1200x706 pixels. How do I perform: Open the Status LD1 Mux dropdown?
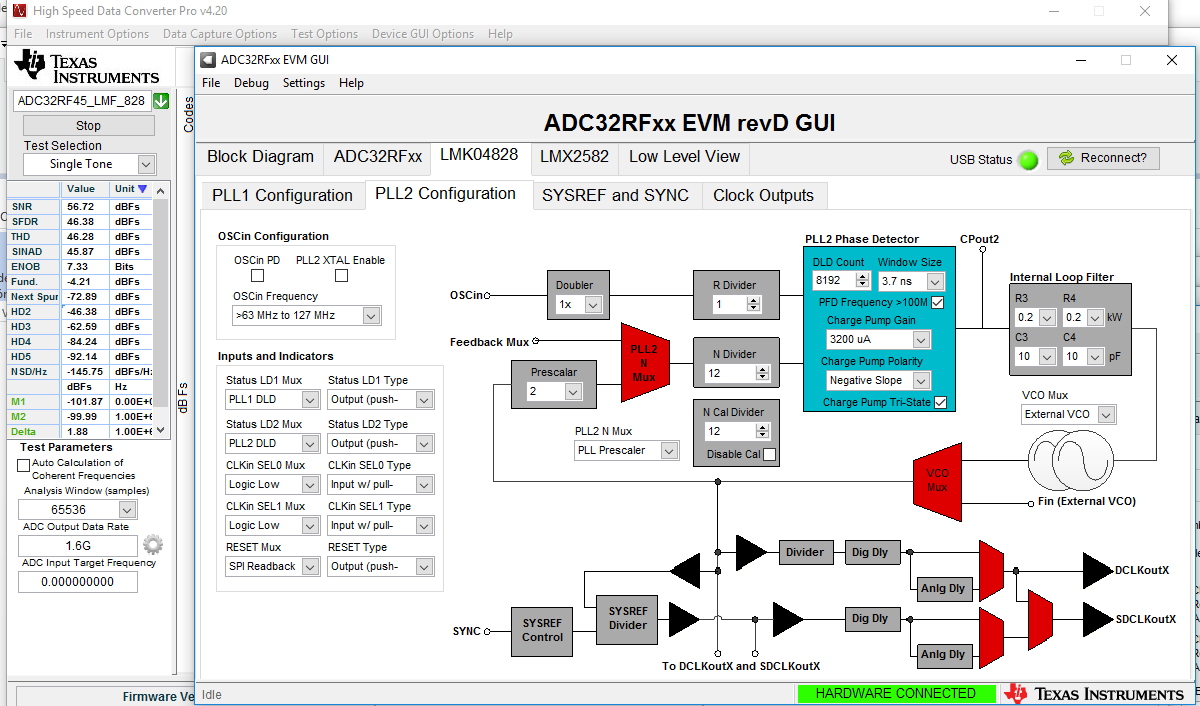tap(310, 401)
